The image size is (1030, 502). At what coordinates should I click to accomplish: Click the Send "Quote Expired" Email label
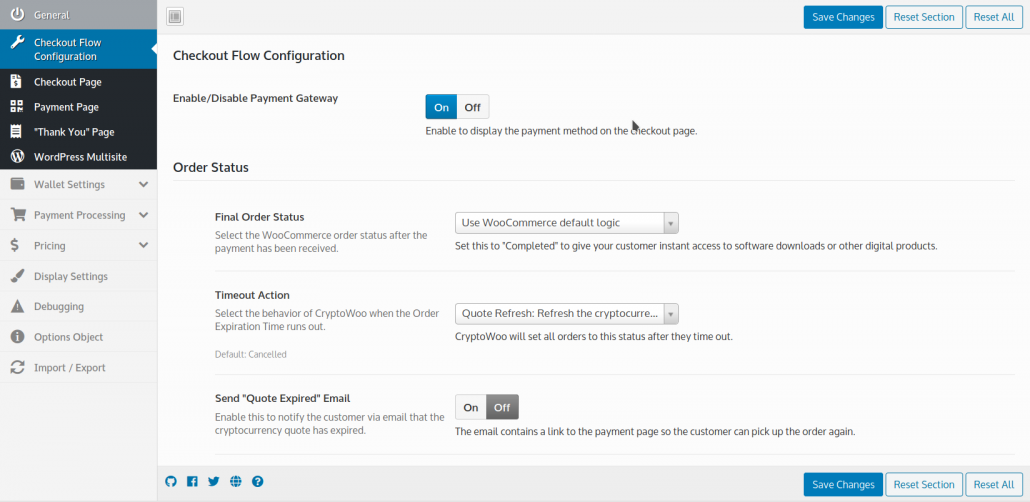282,398
